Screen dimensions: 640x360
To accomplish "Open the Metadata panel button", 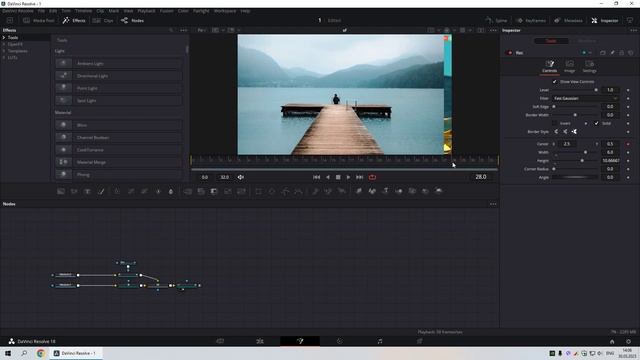I will tap(568, 20).
